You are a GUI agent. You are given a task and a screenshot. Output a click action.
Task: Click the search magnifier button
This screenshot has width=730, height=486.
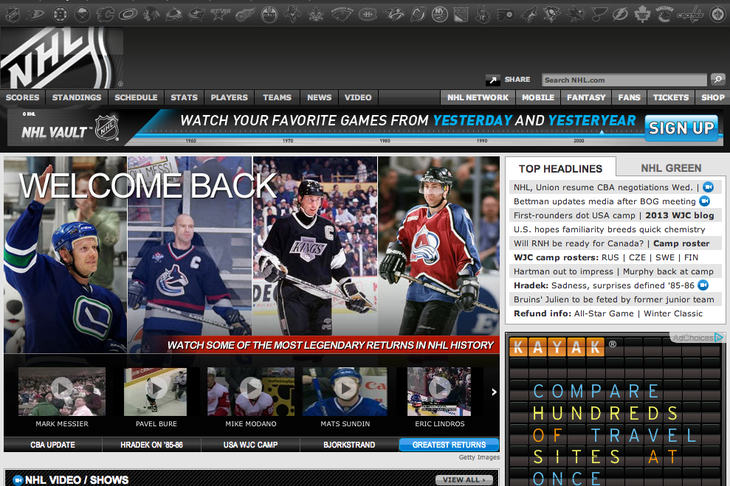718,80
